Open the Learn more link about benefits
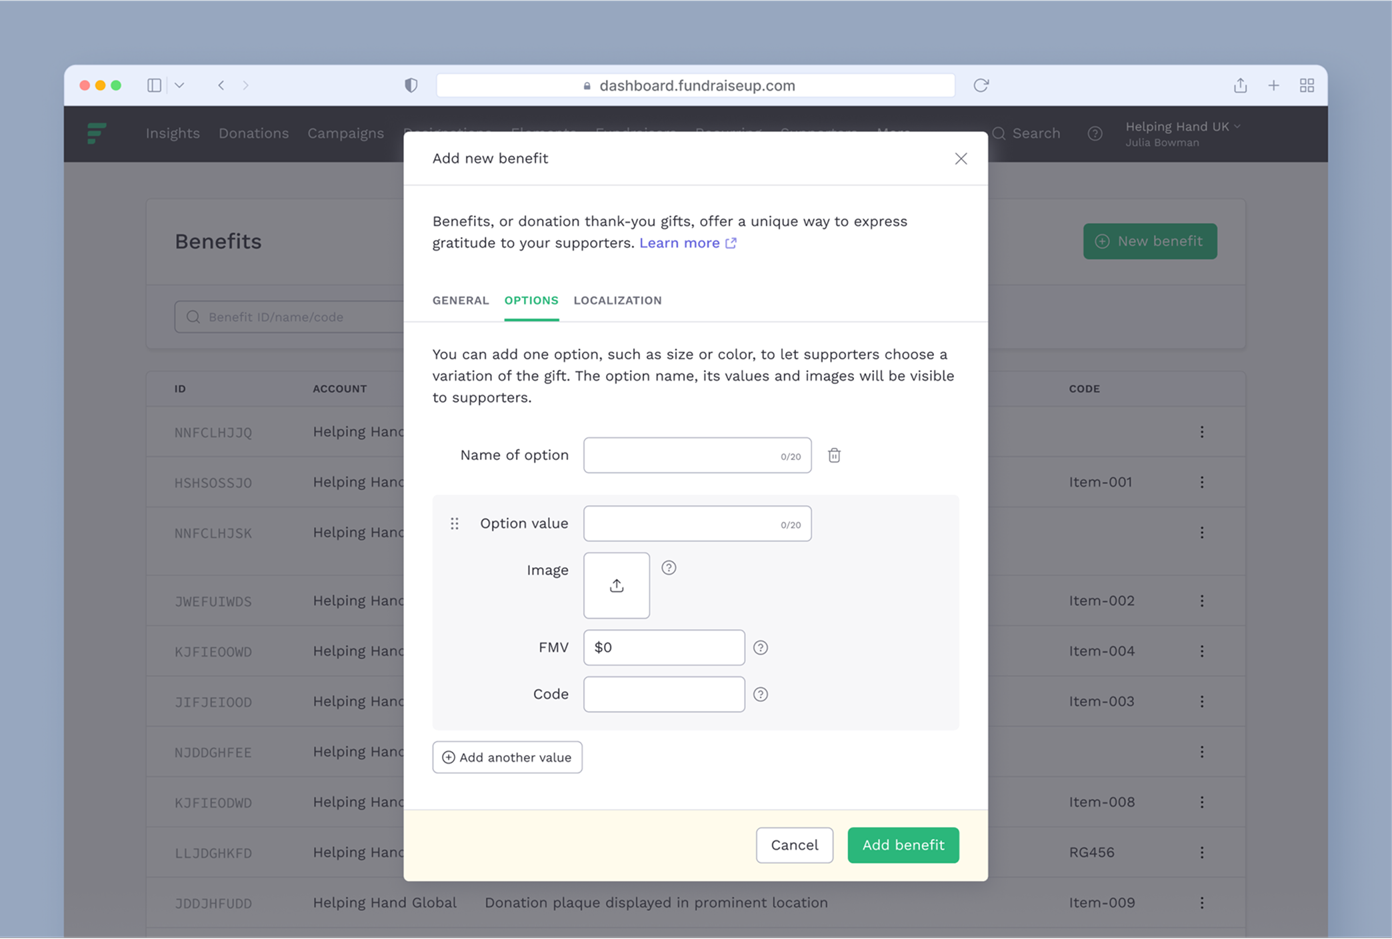 pos(681,242)
